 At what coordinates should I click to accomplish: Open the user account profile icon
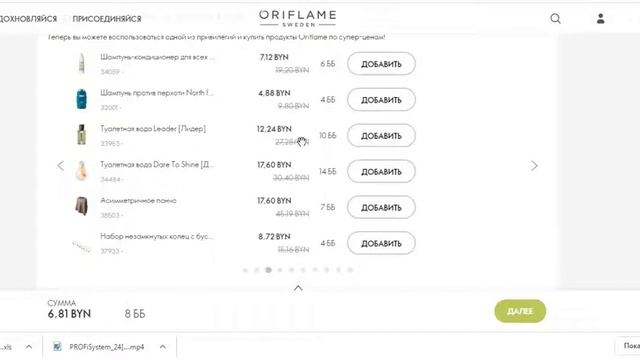(600, 18)
